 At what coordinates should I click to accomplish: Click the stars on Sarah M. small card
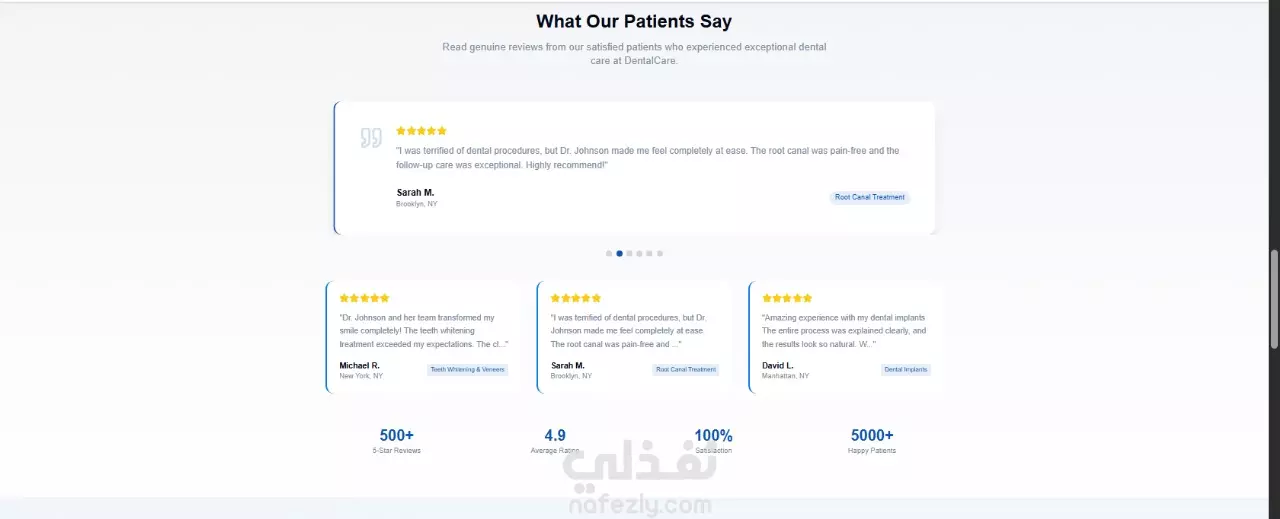pos(576,298)
